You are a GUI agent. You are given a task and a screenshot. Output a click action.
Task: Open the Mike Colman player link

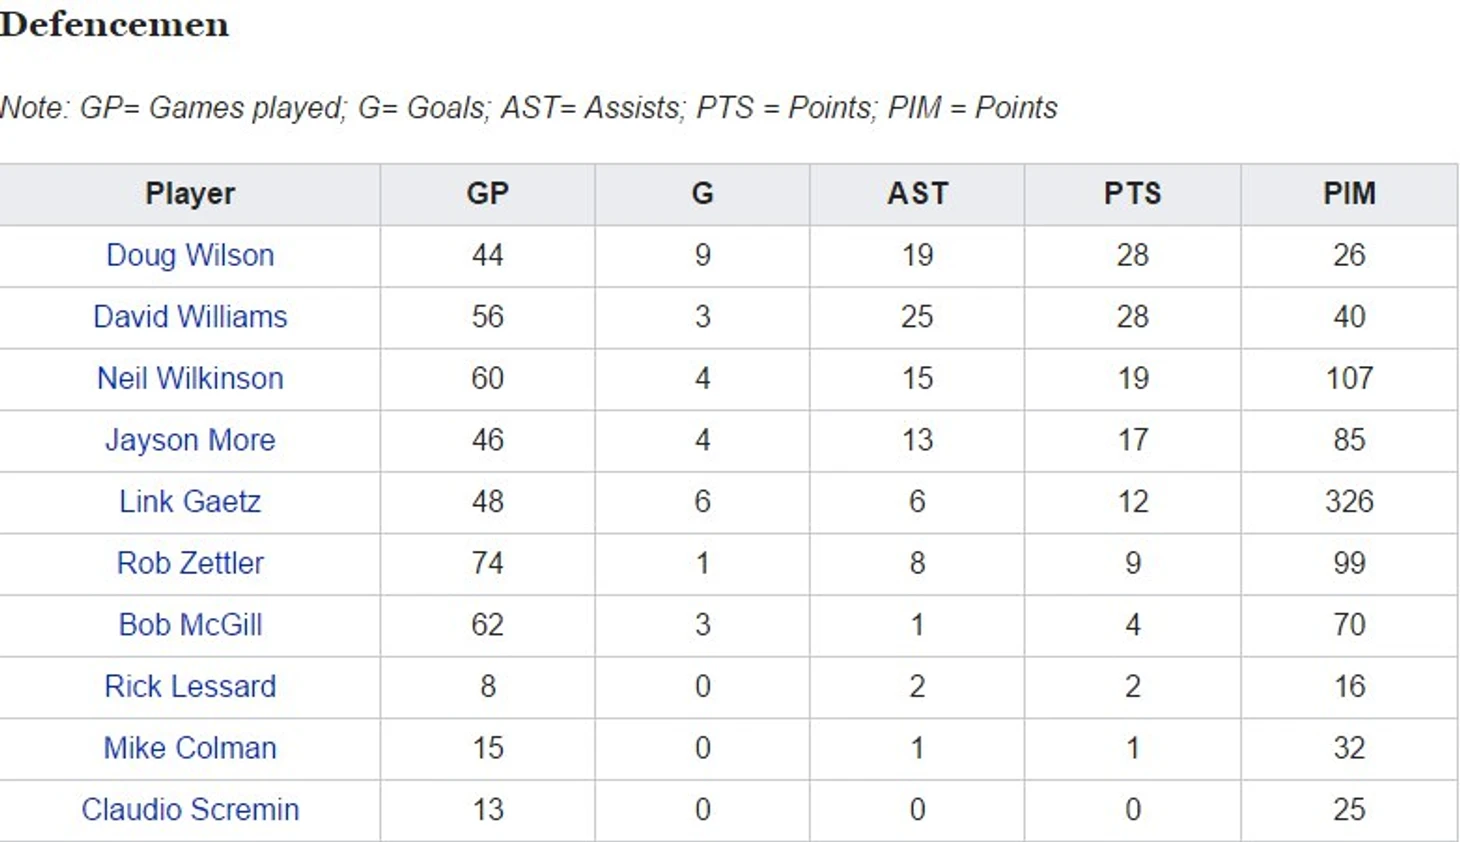coord(190,748)
